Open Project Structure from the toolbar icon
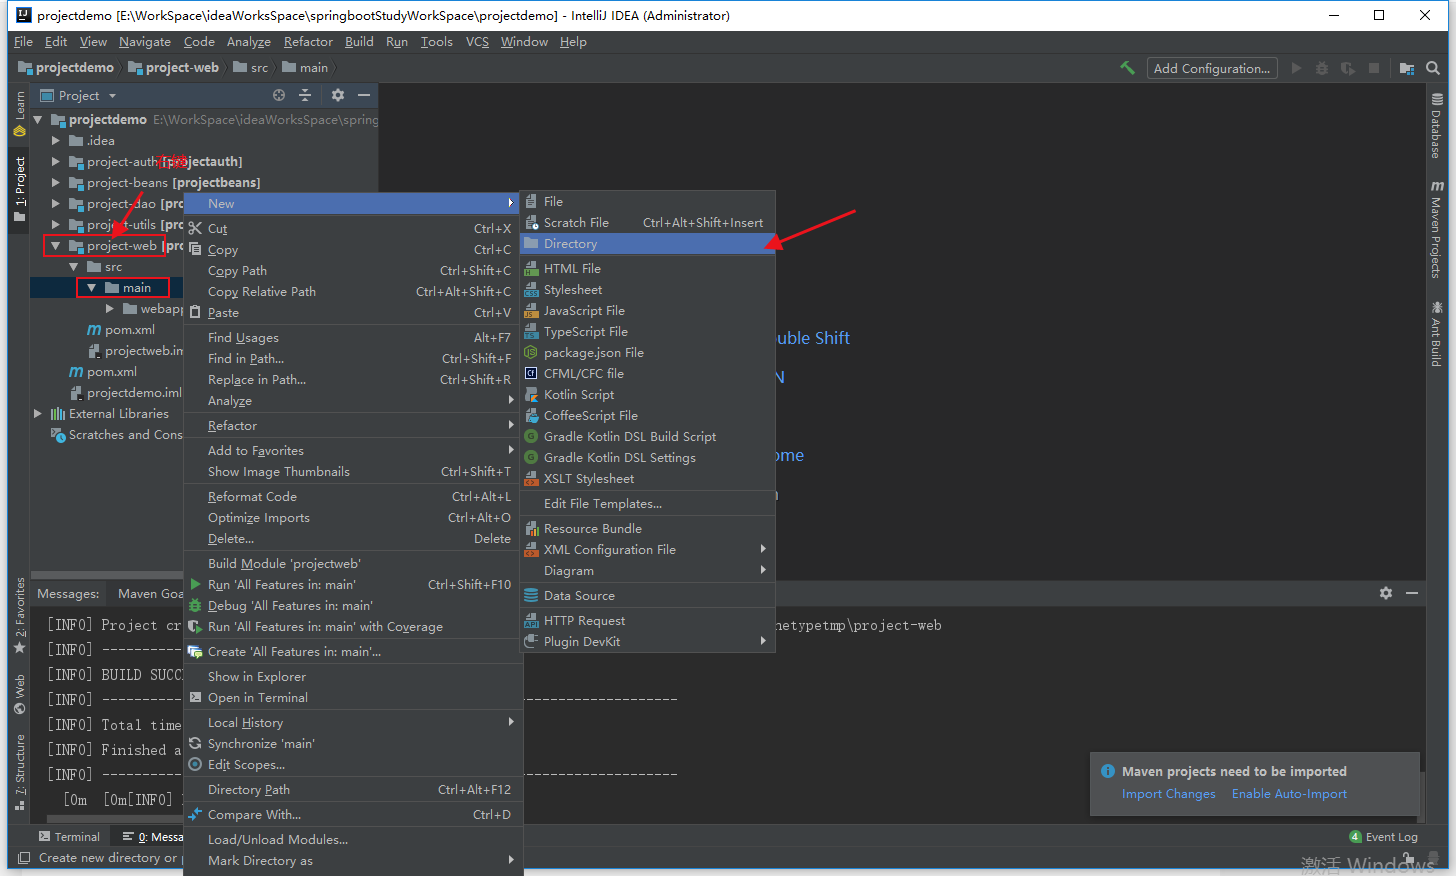Screen dimensions: 1456x876 pos(1407,68)
